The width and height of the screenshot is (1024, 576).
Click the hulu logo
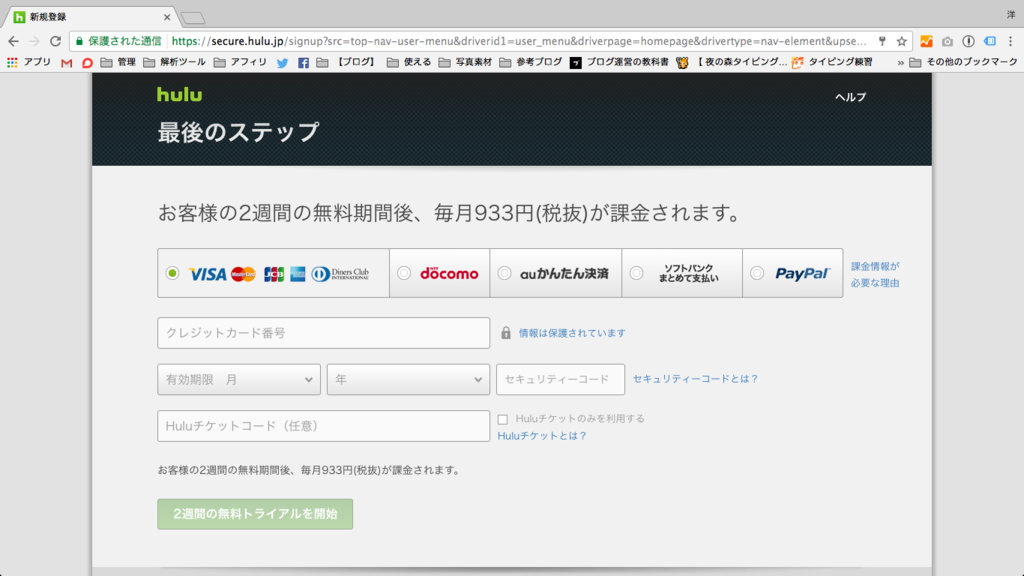pos(180,95)
